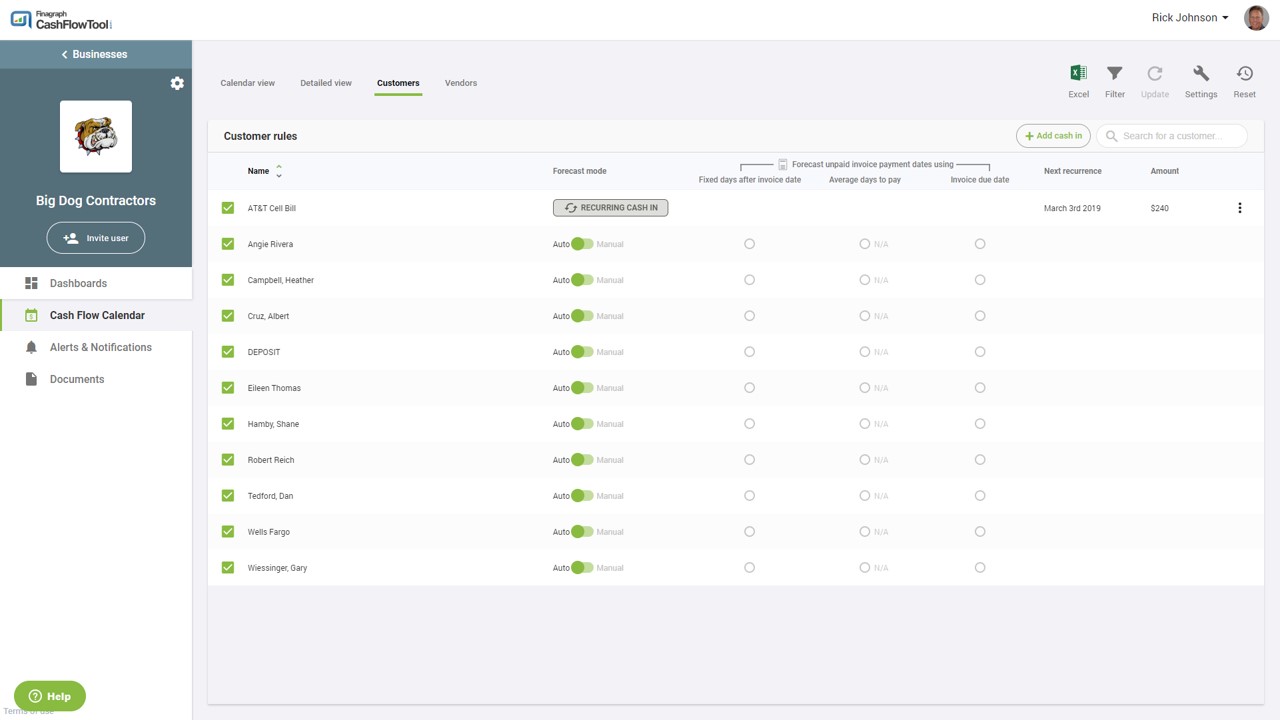Click the Big Dog Contractors bulldog logo
The image size is (1280, 720).
pos(96,137)
